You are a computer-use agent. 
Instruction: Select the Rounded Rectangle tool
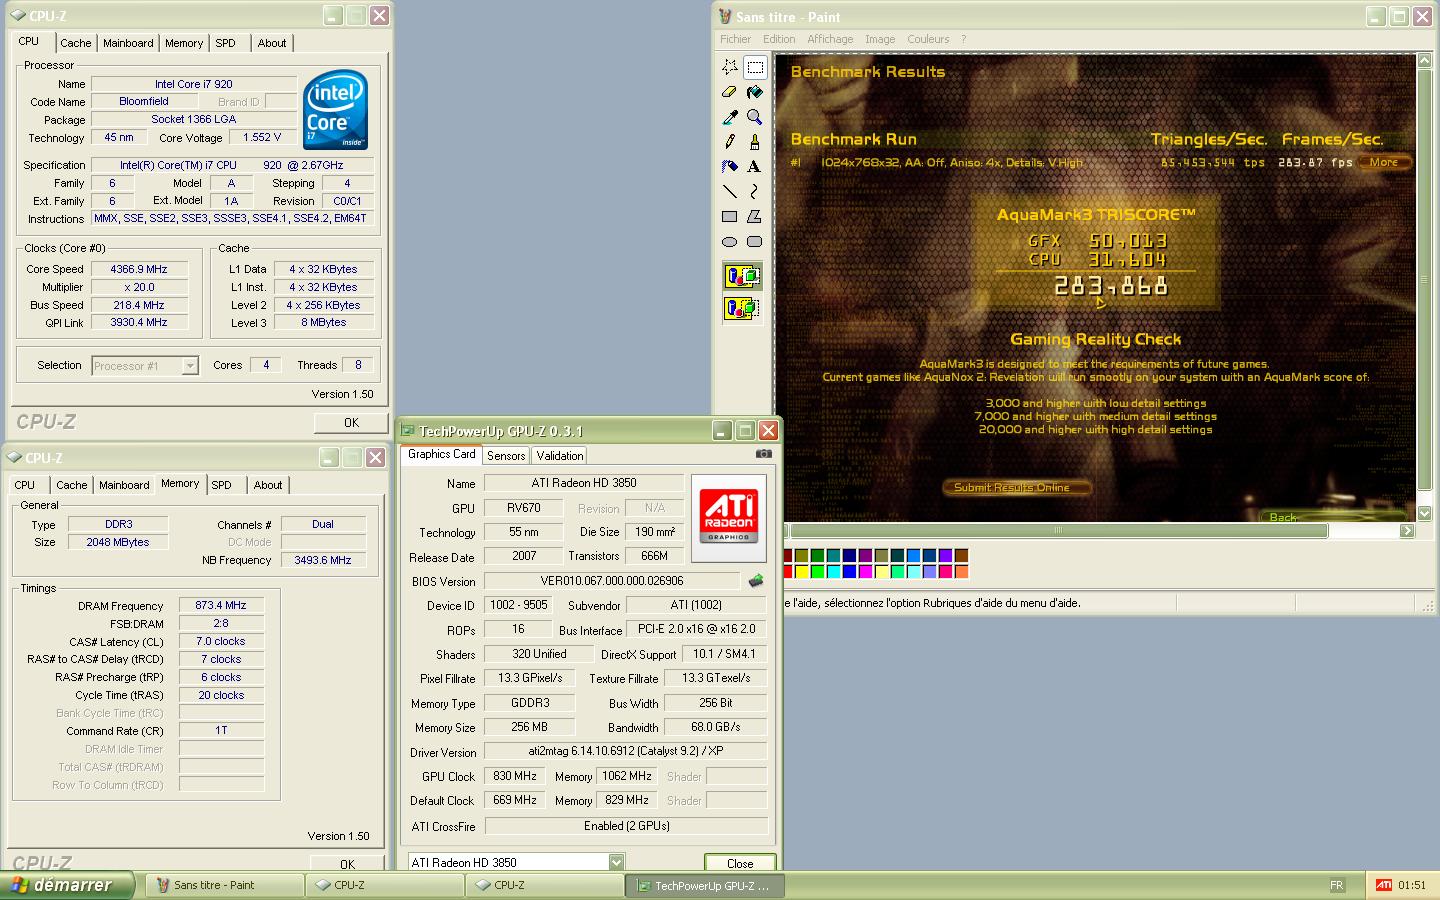tap(755, 241)
